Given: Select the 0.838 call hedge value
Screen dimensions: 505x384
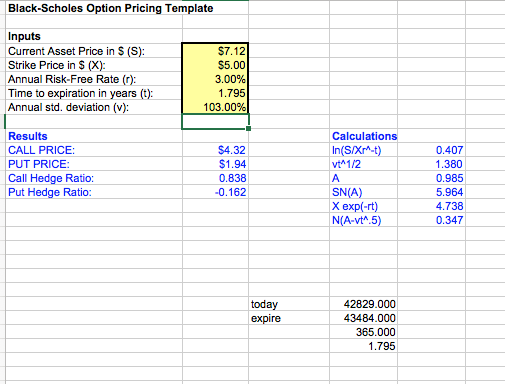Looking at the screenshot, I should tap(232, 178).
